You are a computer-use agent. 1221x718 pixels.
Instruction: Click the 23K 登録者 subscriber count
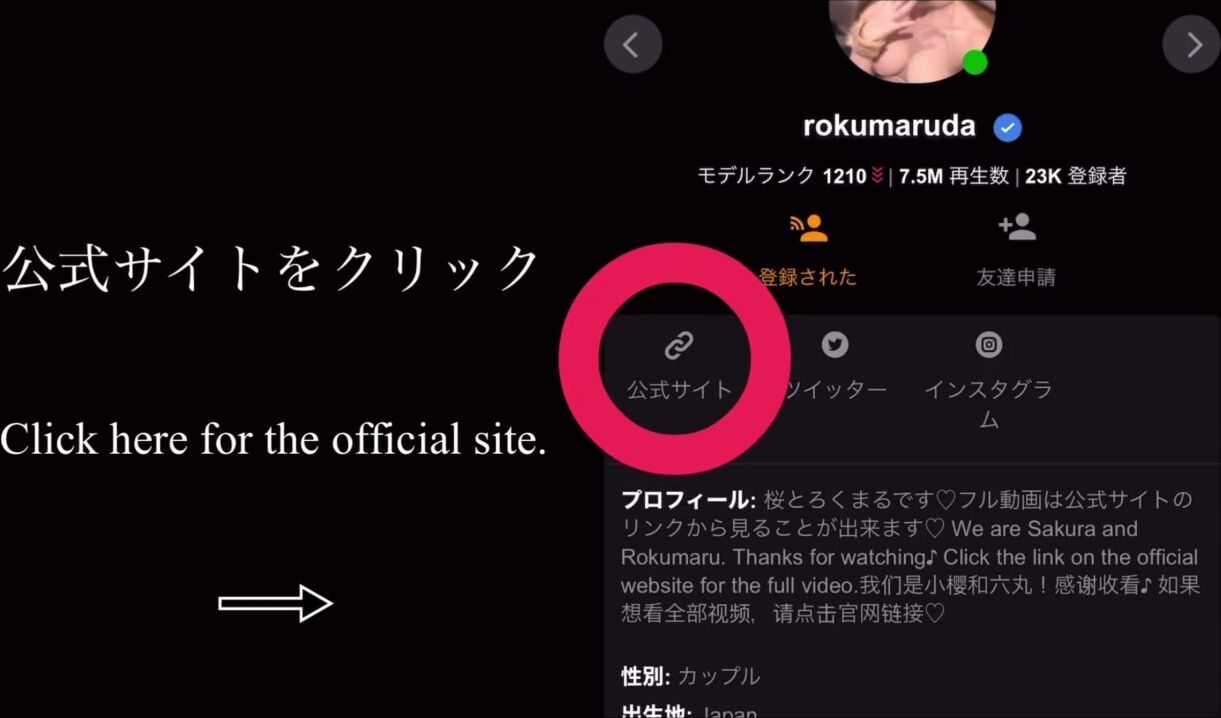coord(1076,176)
